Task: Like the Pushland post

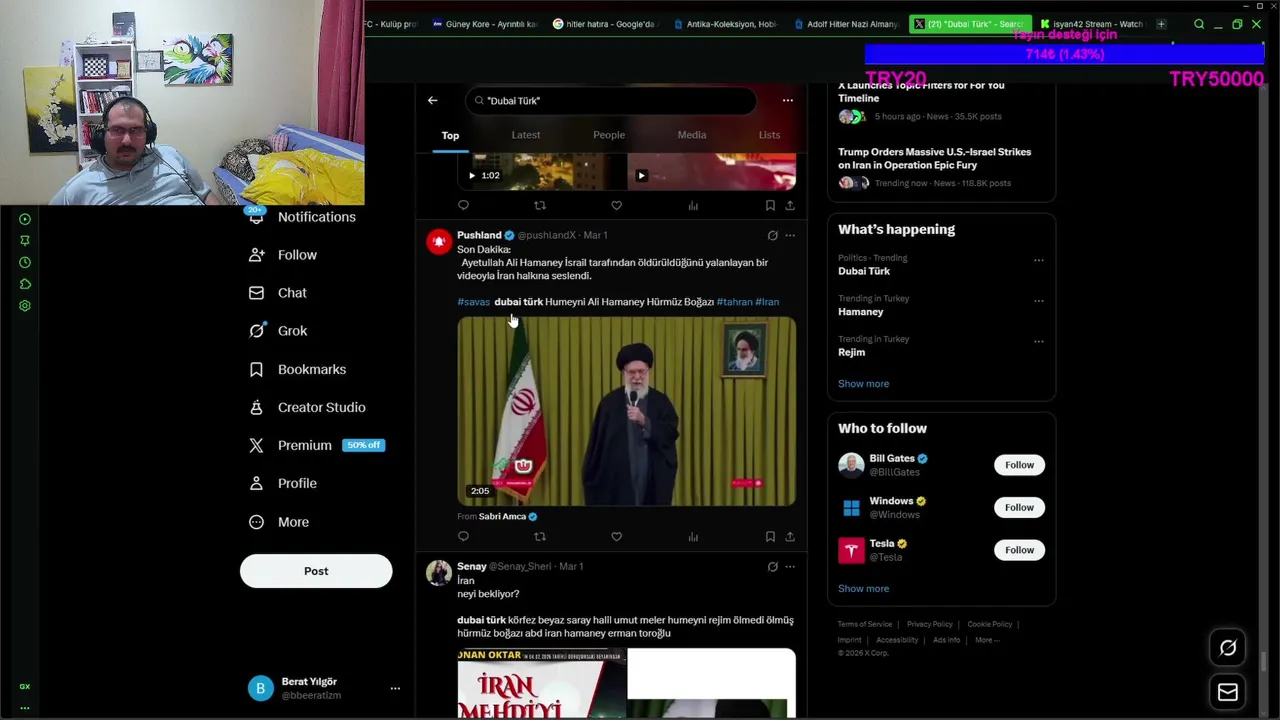Action: pos(616,537)
